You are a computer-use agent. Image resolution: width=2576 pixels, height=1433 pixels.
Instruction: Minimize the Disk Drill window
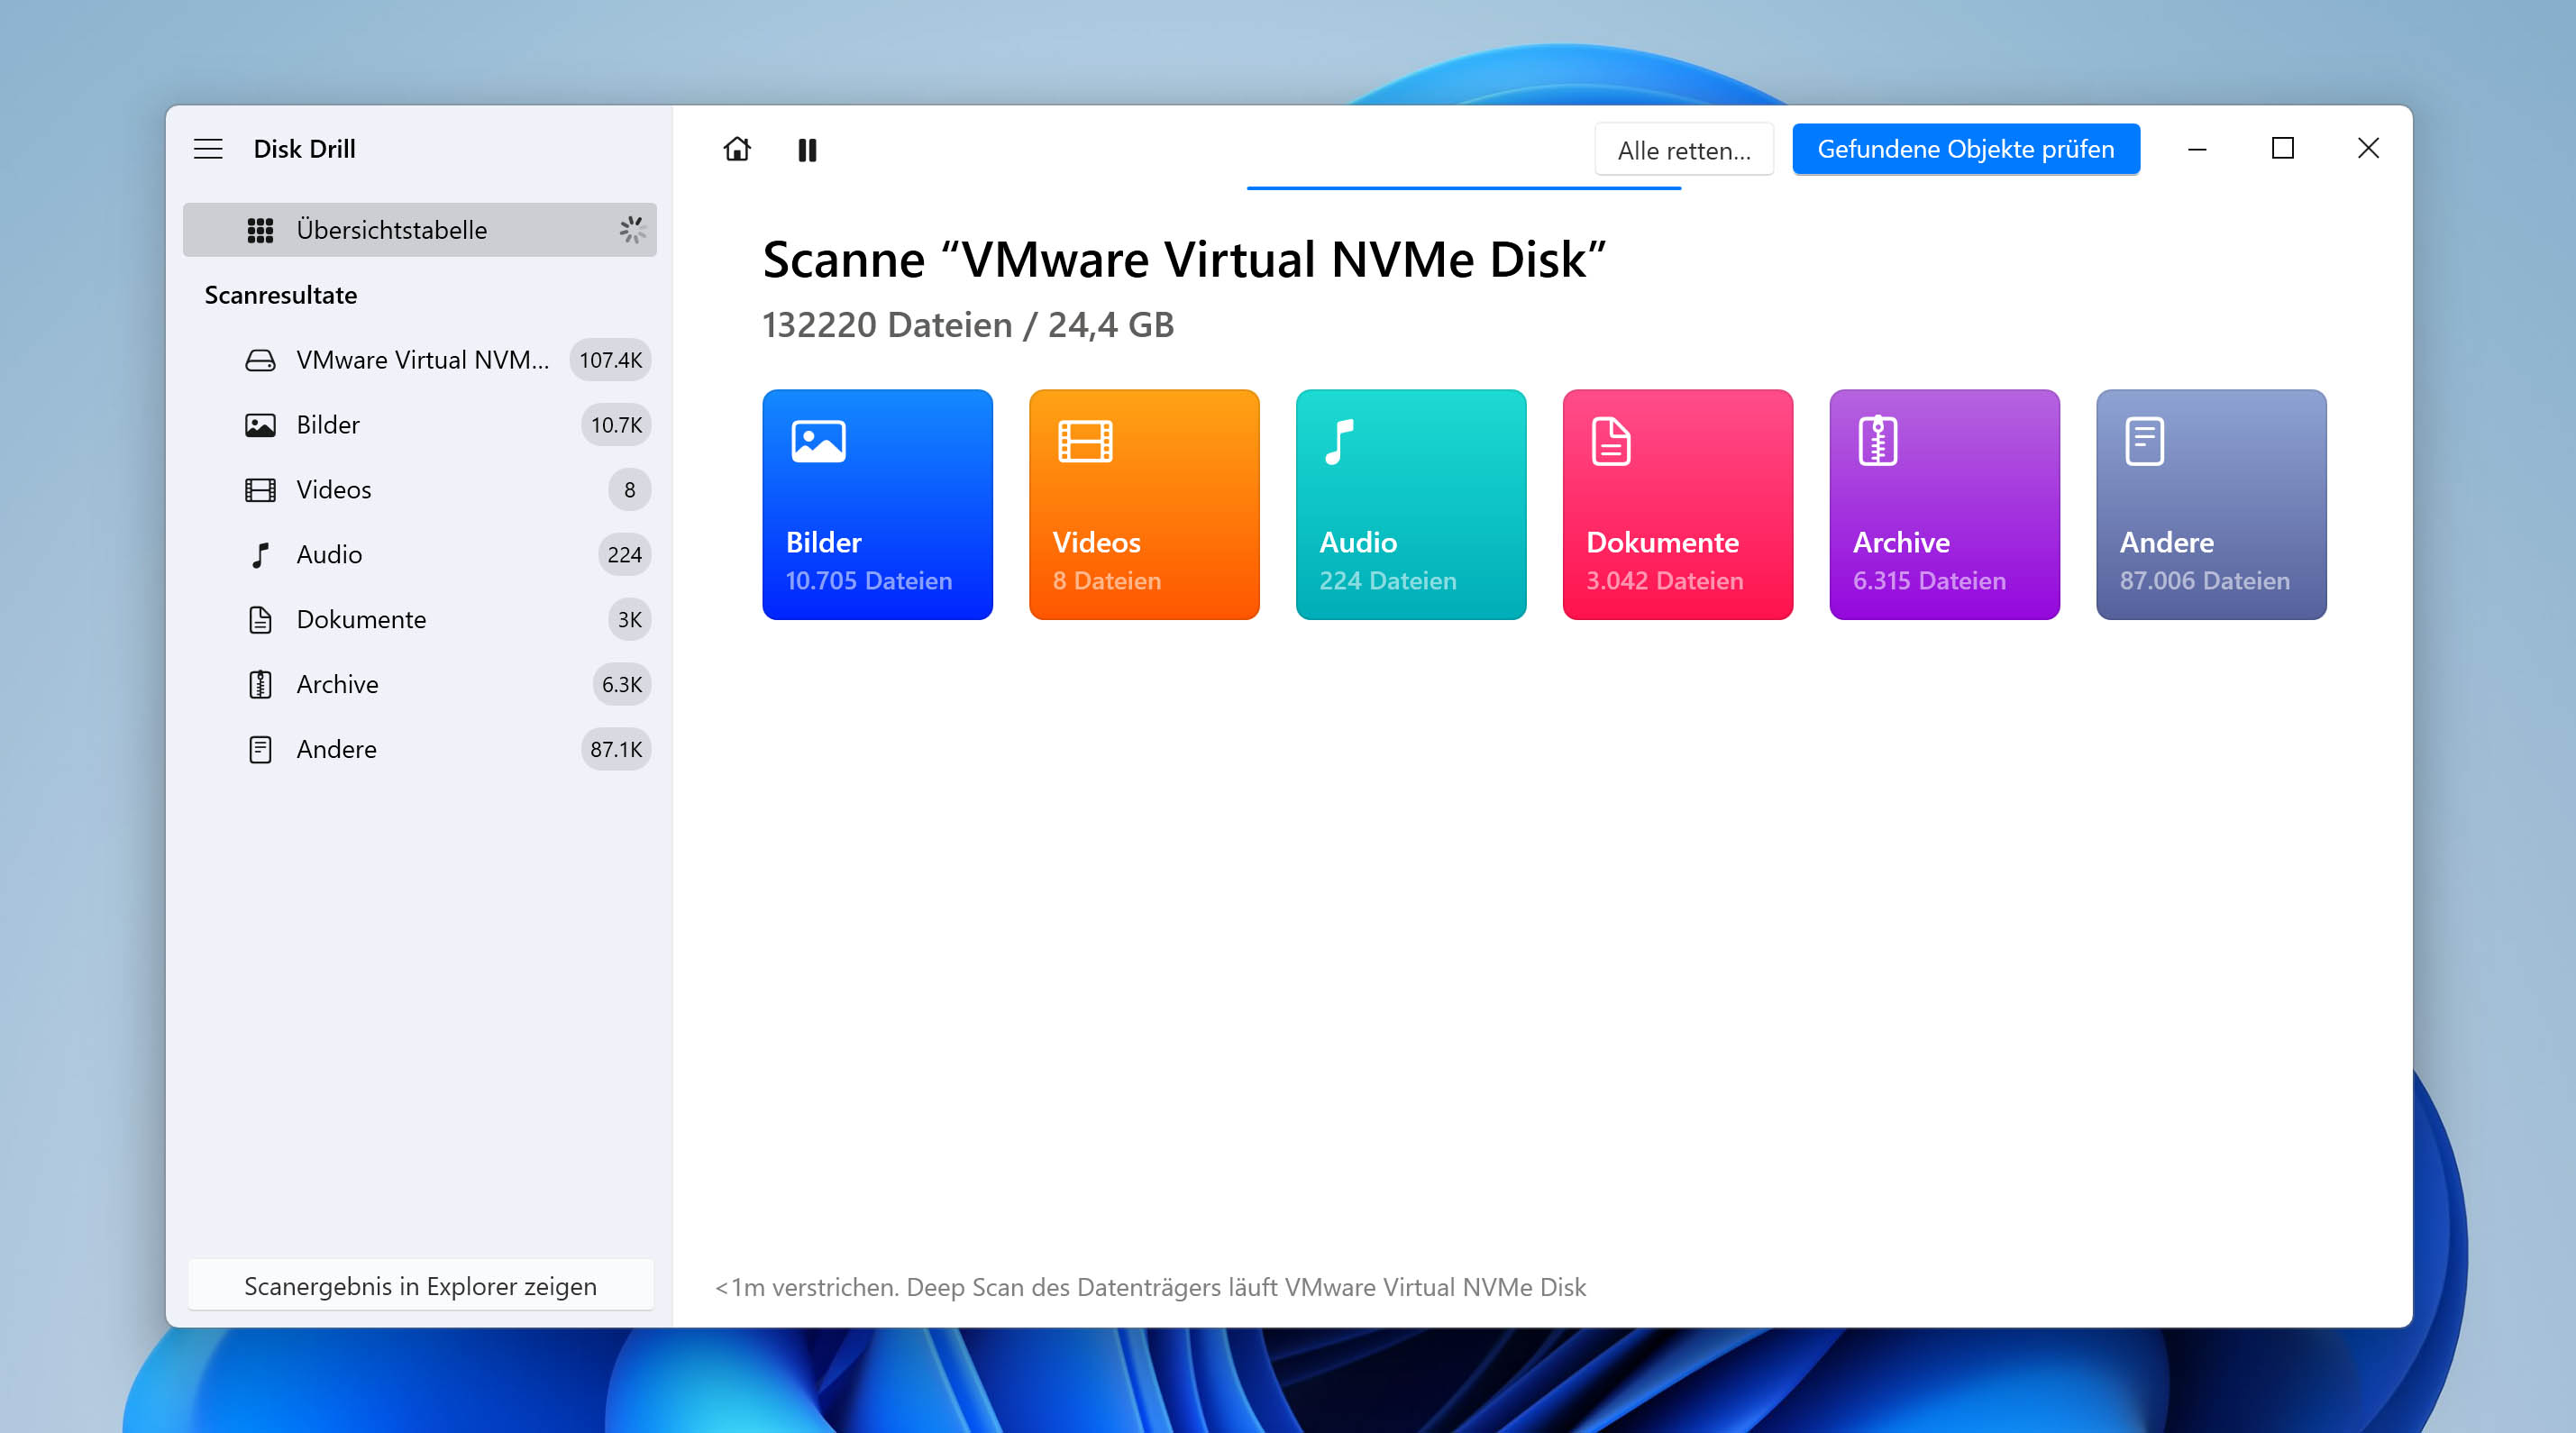pos(2197,149)
